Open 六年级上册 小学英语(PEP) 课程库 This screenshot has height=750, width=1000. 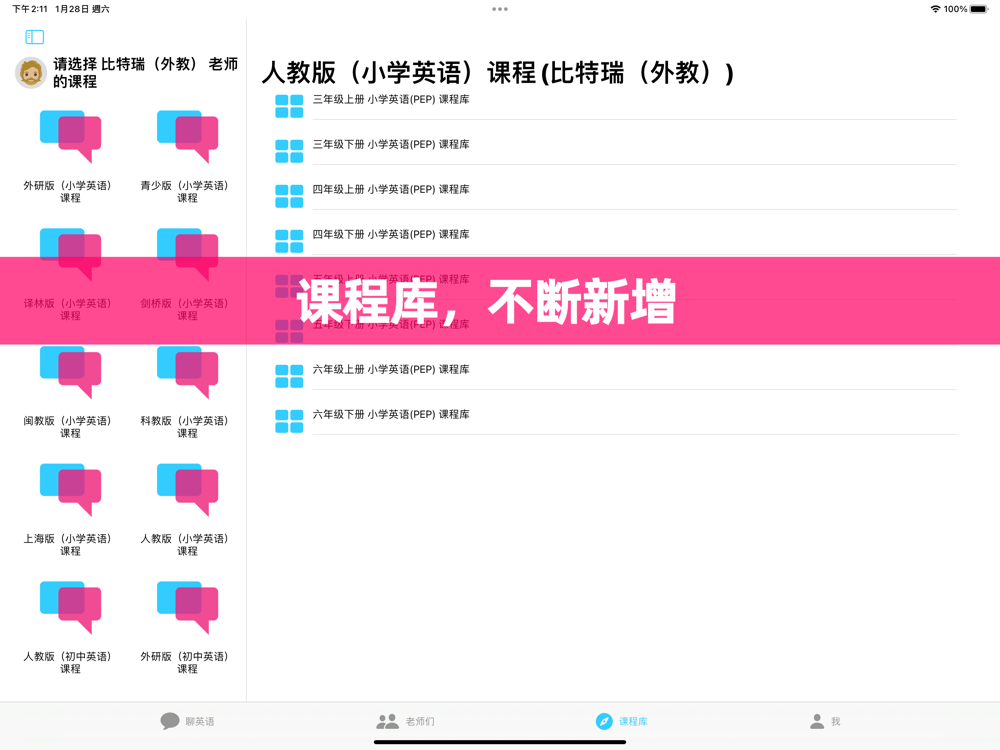391,369
